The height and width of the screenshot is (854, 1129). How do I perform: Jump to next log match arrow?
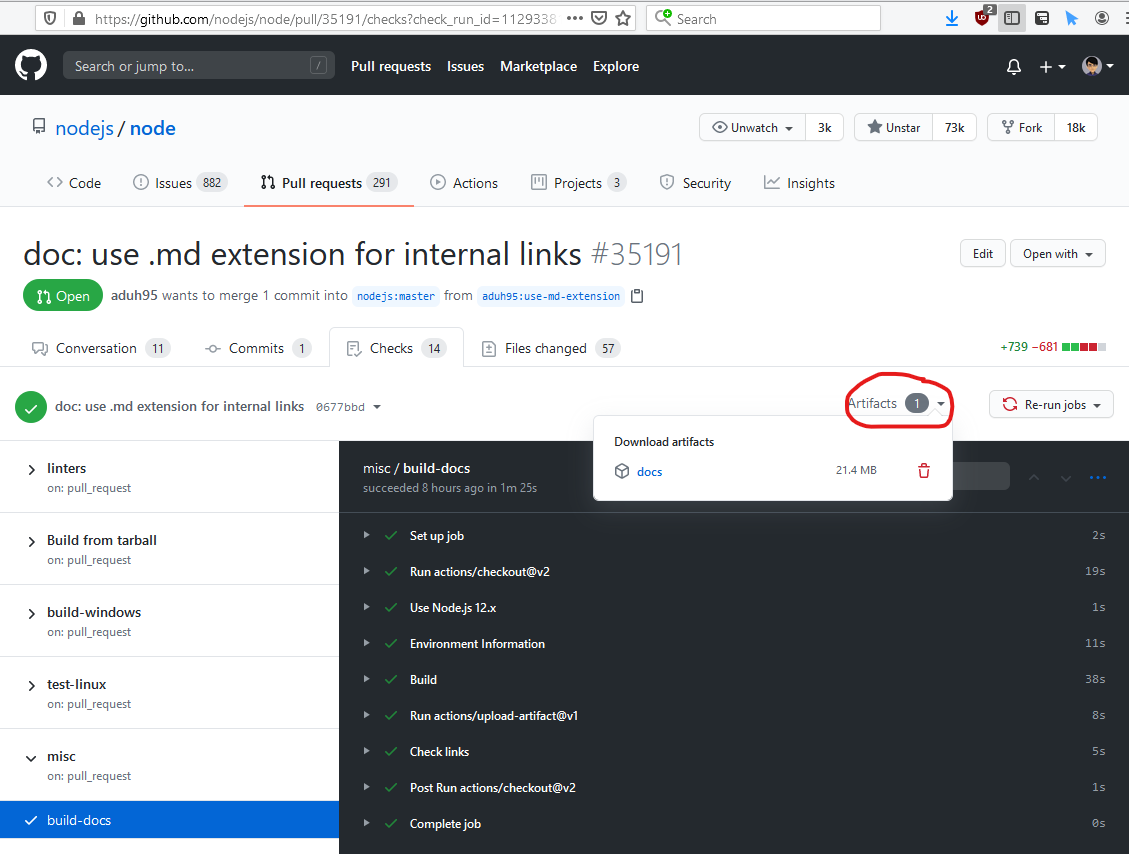[1066, 478]
